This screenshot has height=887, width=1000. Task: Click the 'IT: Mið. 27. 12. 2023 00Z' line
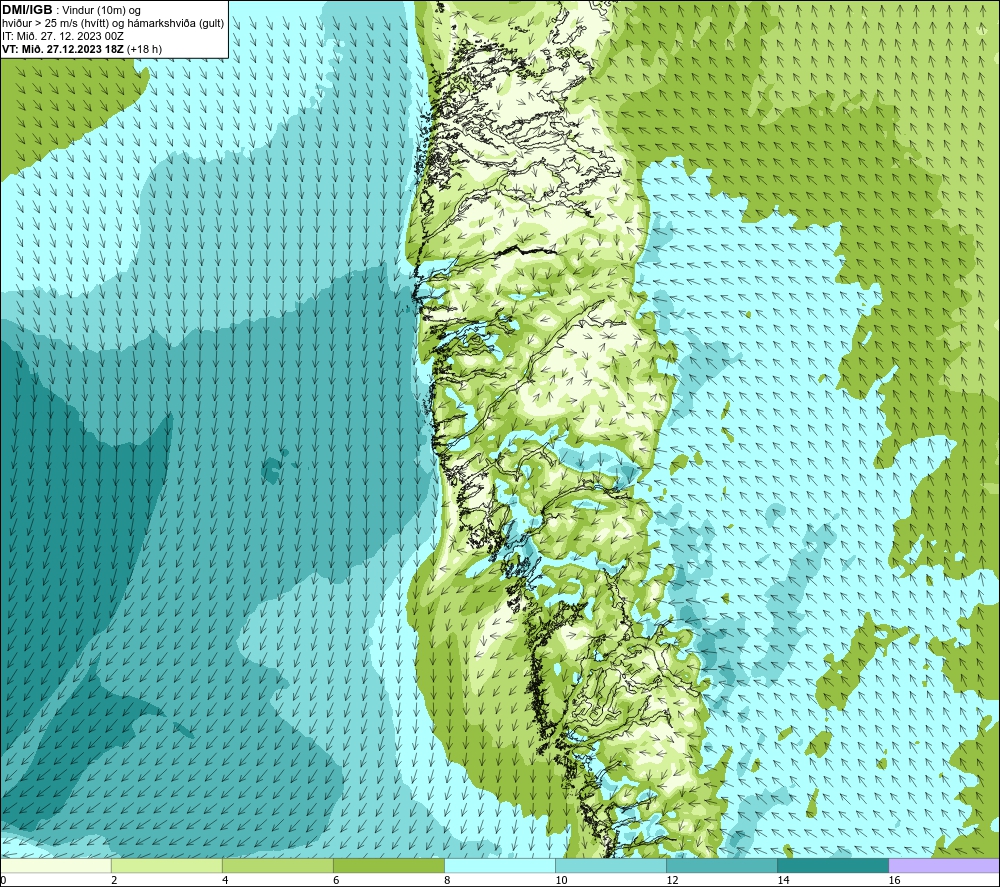[62, 36]
